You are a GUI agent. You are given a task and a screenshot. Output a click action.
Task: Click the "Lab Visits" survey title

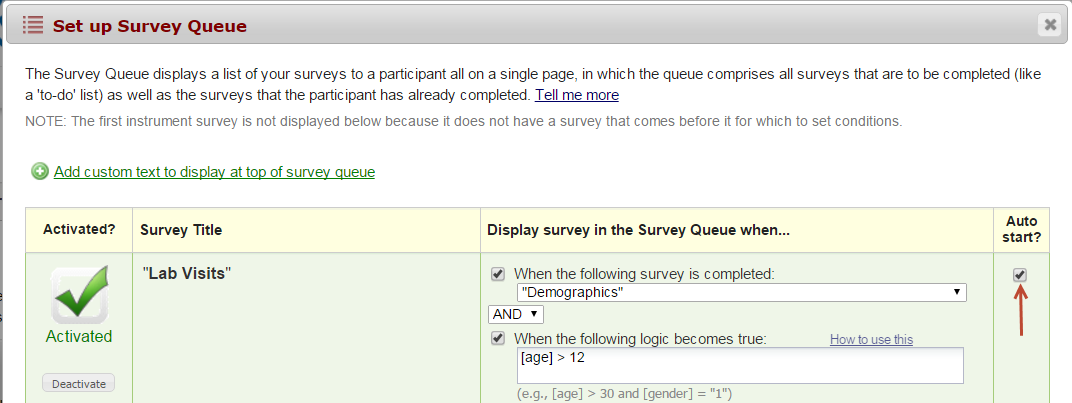coord(186,273)
